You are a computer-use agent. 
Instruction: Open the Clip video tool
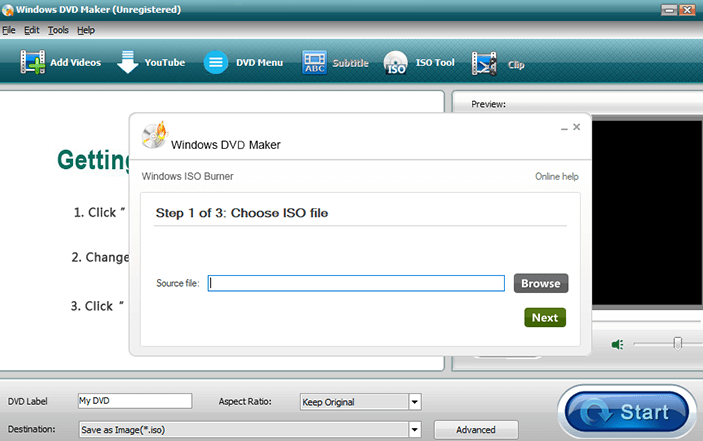pyautogui.click(x=485, y=63)
